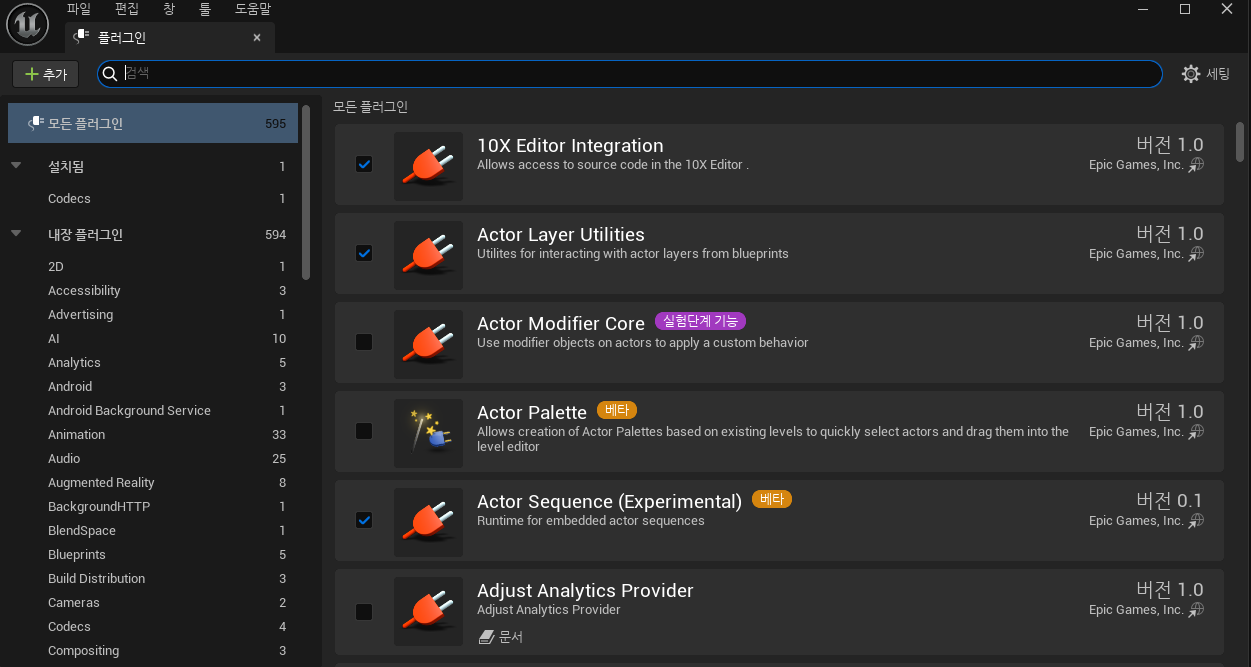
Task: Click Epic Games, Inc. link for Actor Sequence
Action: (1136, 521)
